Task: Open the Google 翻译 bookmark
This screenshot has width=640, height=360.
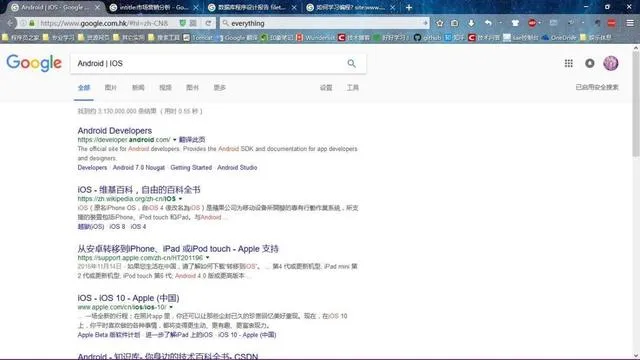Action: tap(237, 38)
